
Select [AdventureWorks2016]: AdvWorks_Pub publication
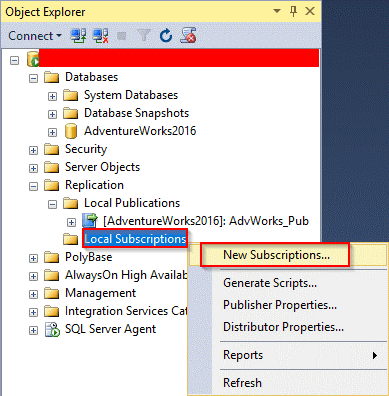(206, 221)
